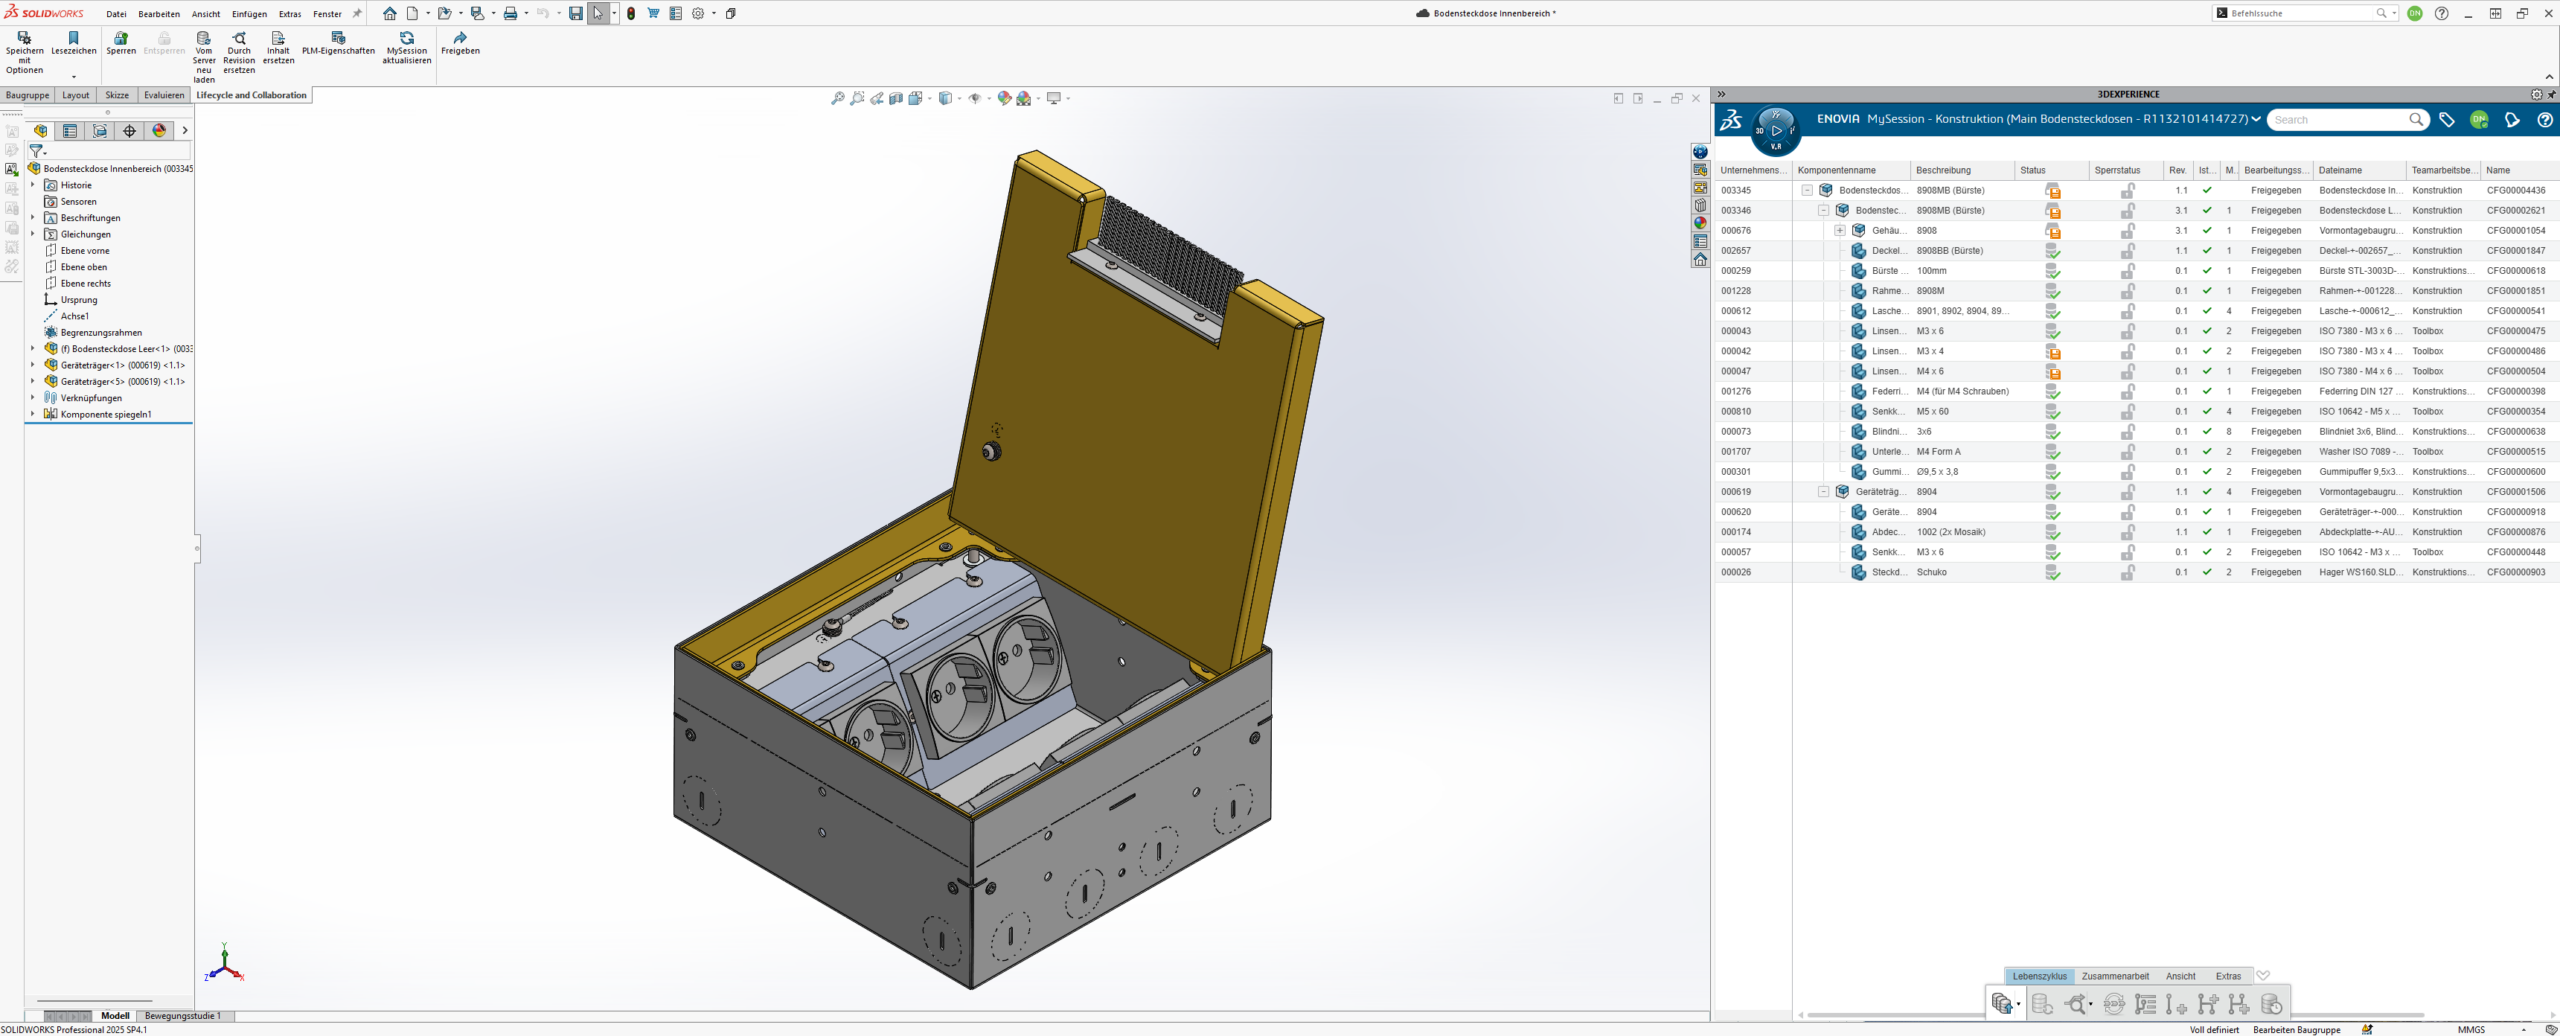Select Komponente spiegeln1 in feature tree
2560x1036 pixels.
point(105,414)
